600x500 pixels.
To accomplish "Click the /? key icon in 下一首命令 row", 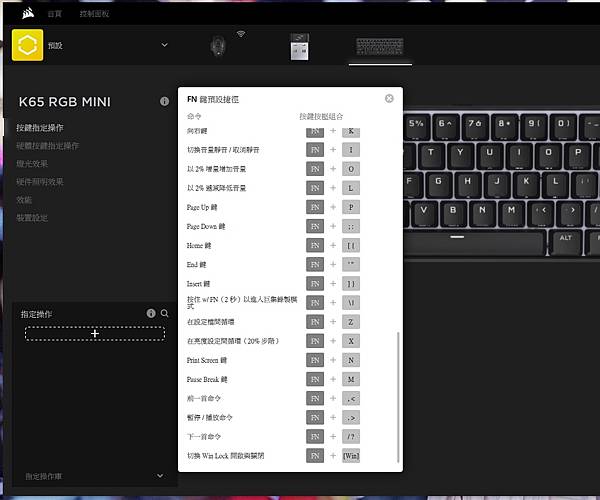I will pyautogui.click(x=351, y=436).
